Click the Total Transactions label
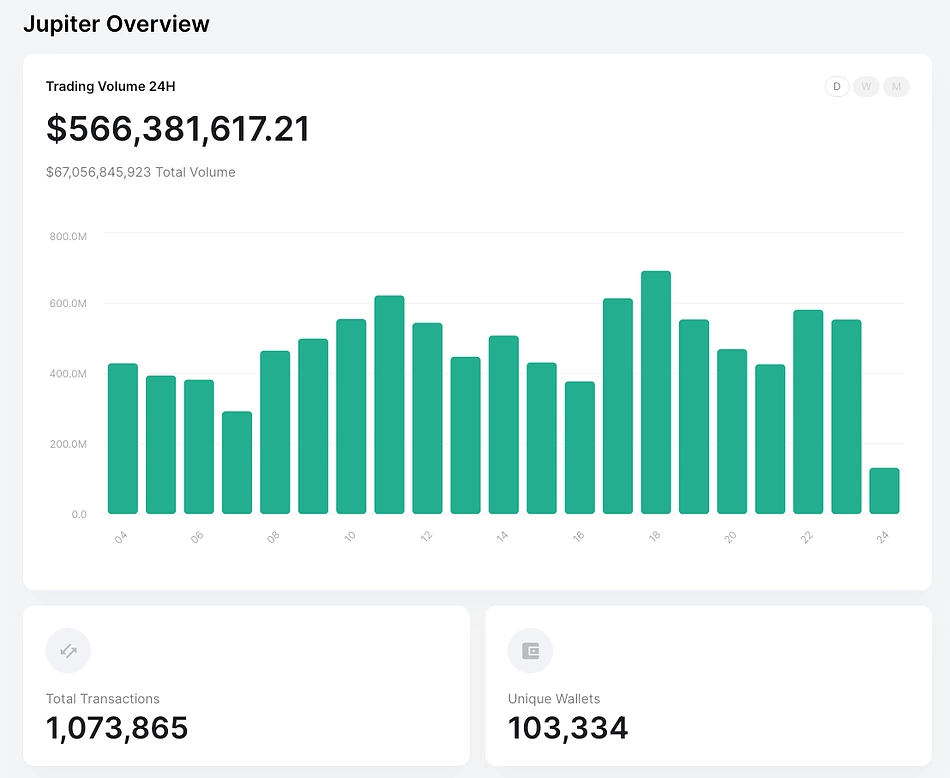950x778 pixels. [103, 699]
